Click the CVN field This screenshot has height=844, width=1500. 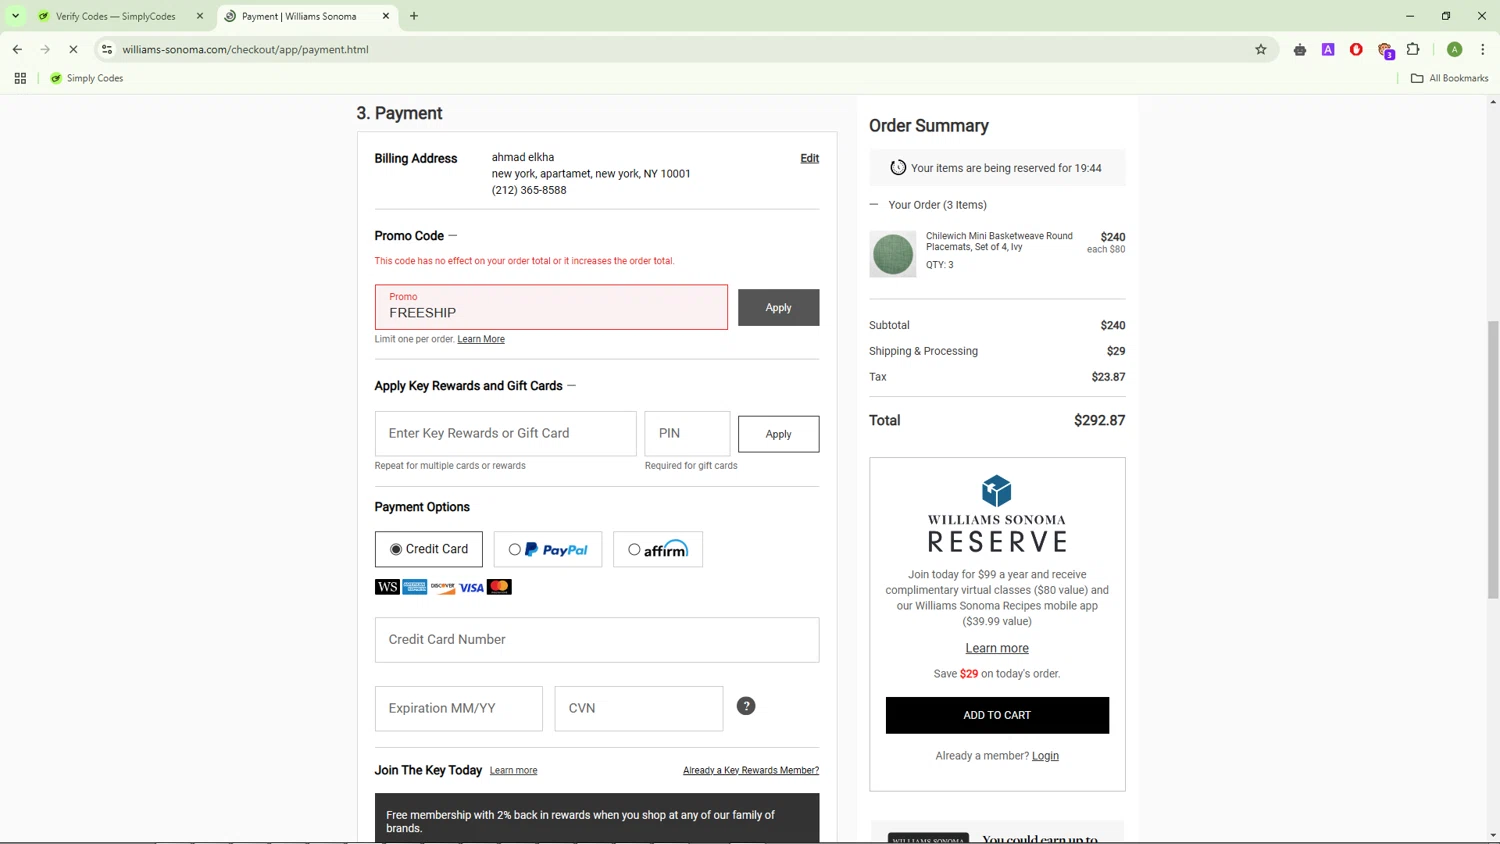639,708
